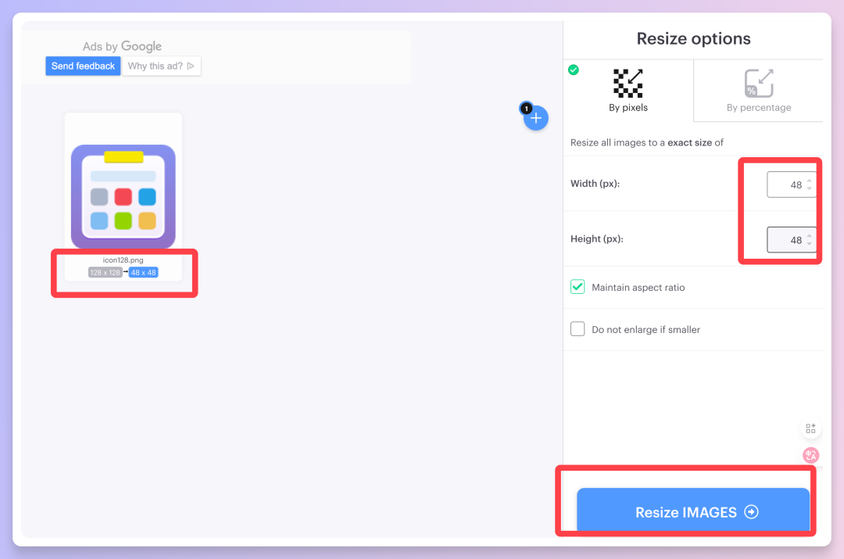Click the blue plus add-images button

[536, 118]
